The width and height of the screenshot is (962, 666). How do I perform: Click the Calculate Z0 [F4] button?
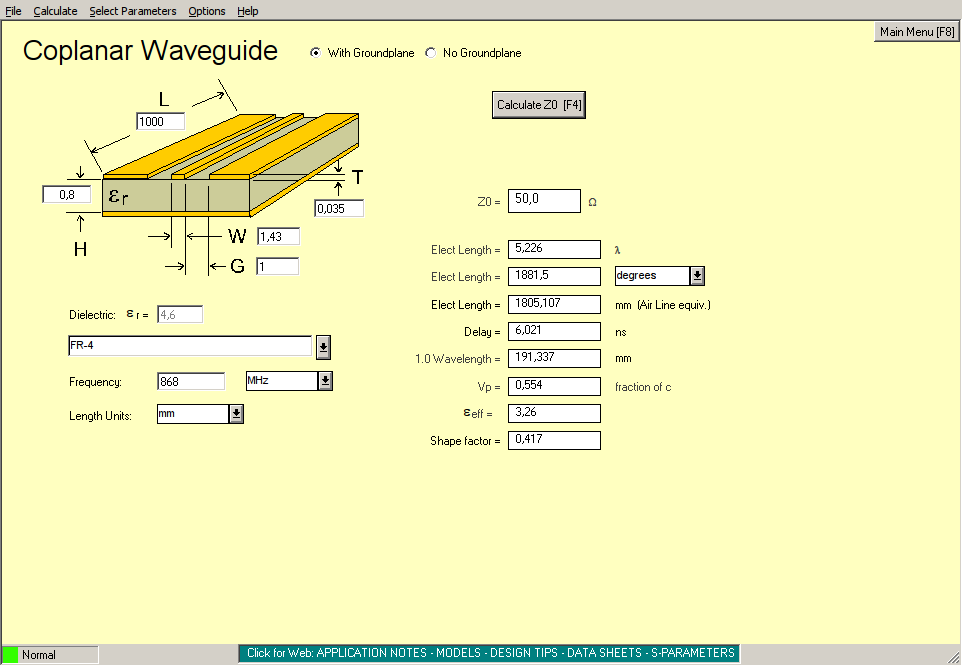pos(539,105)
